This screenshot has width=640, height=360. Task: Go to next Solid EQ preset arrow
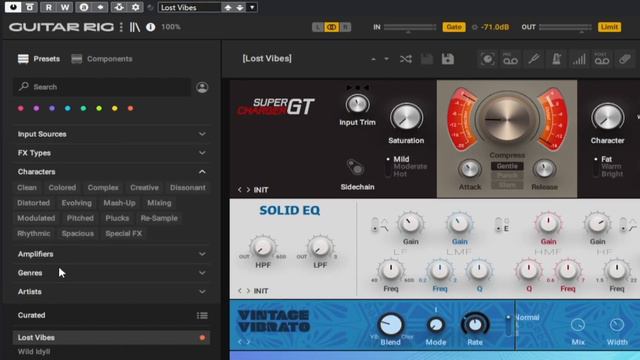coord(248,291)
